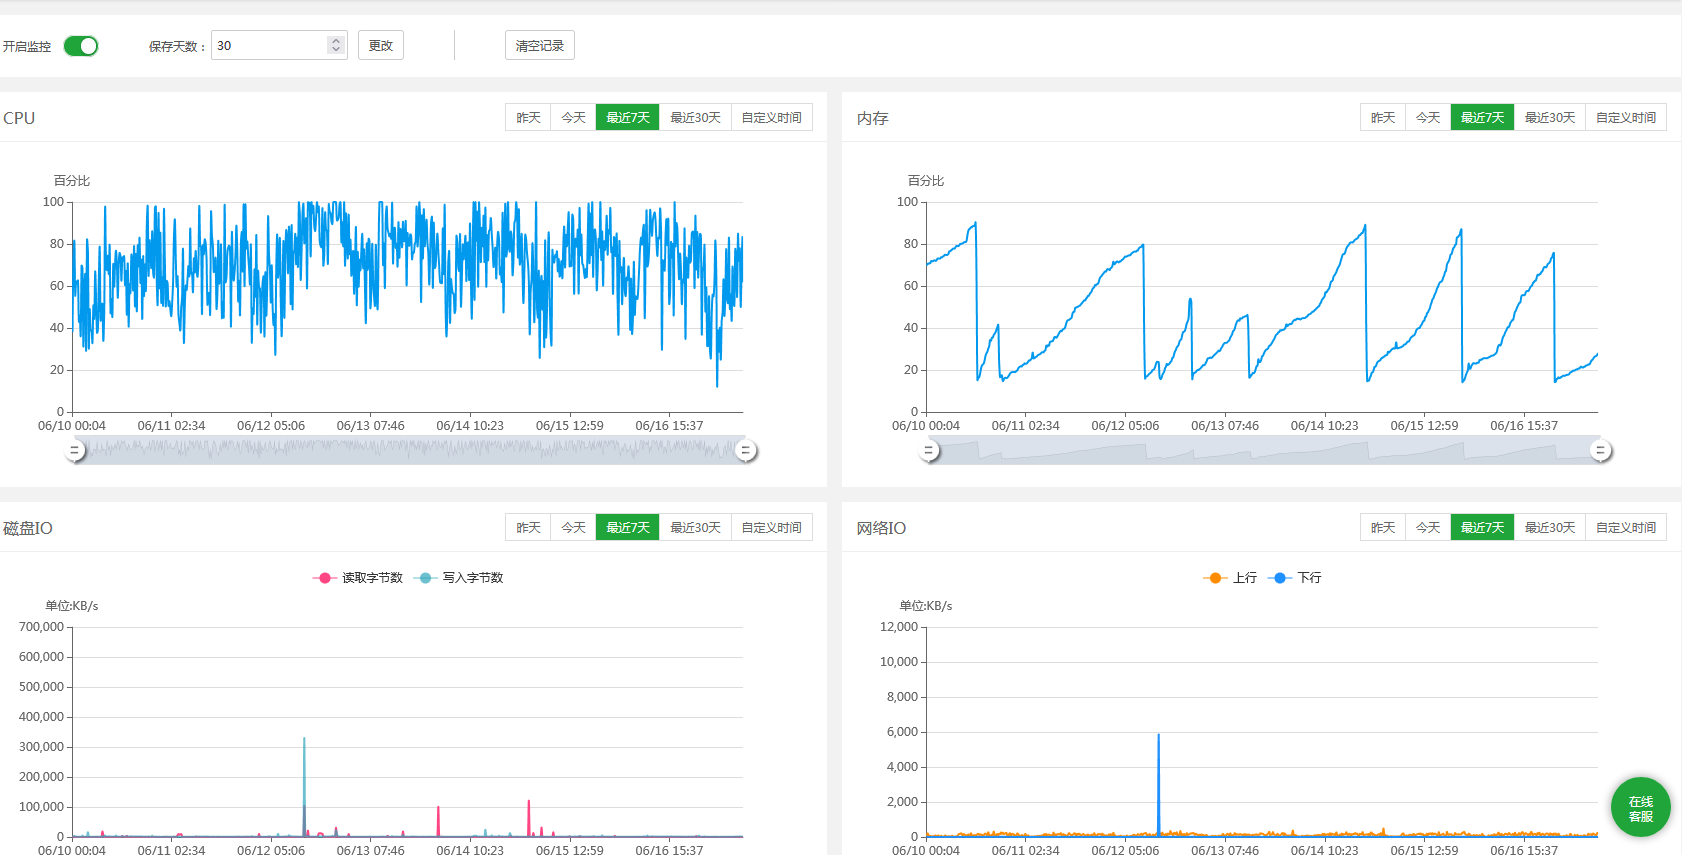1682x855 pixels.
Task: Click the left zoom handle under the CPU chart
Action: [x=74, y=450]
